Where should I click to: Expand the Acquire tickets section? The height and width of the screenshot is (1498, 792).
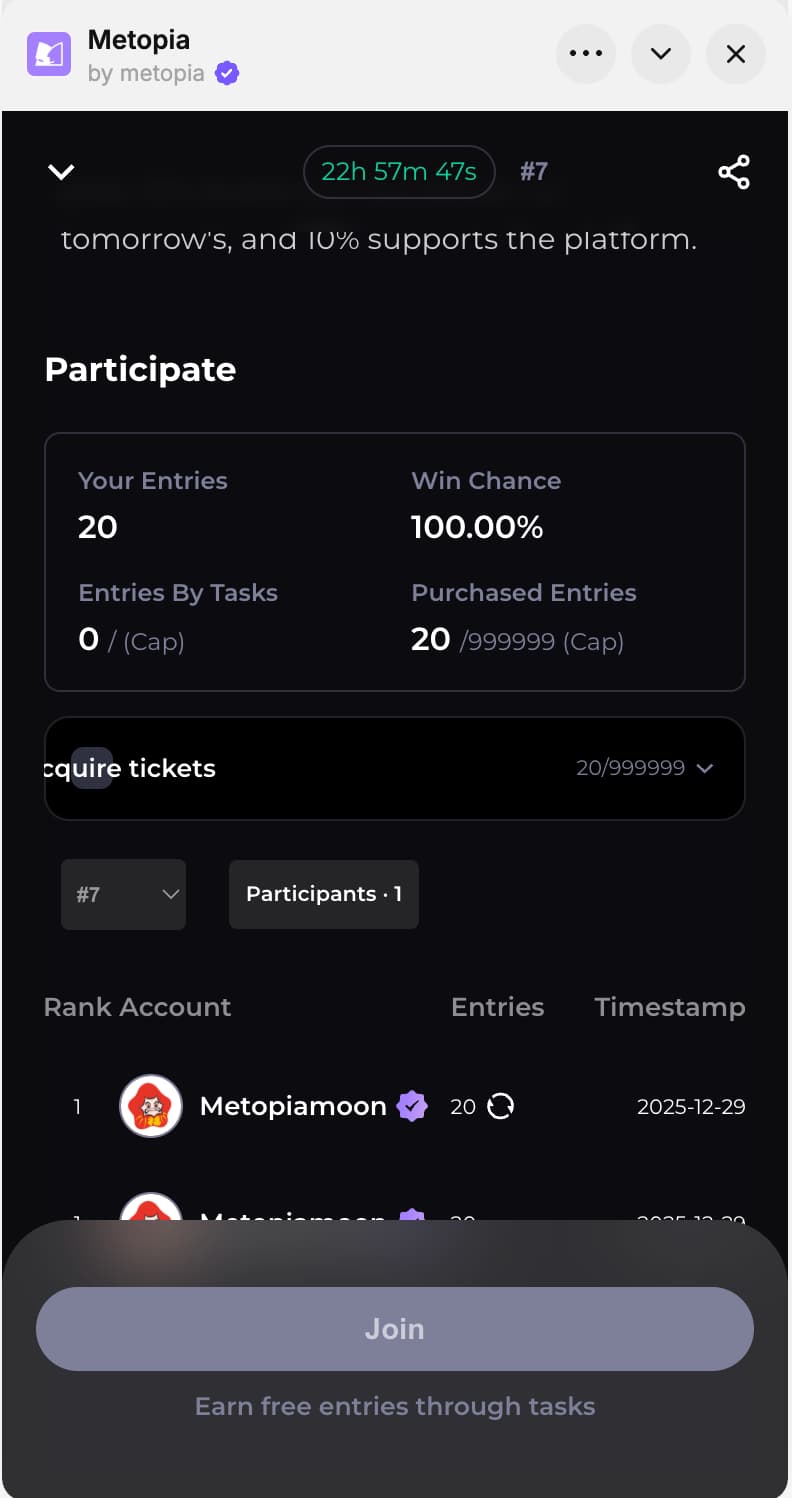click(x=704, y=768)
